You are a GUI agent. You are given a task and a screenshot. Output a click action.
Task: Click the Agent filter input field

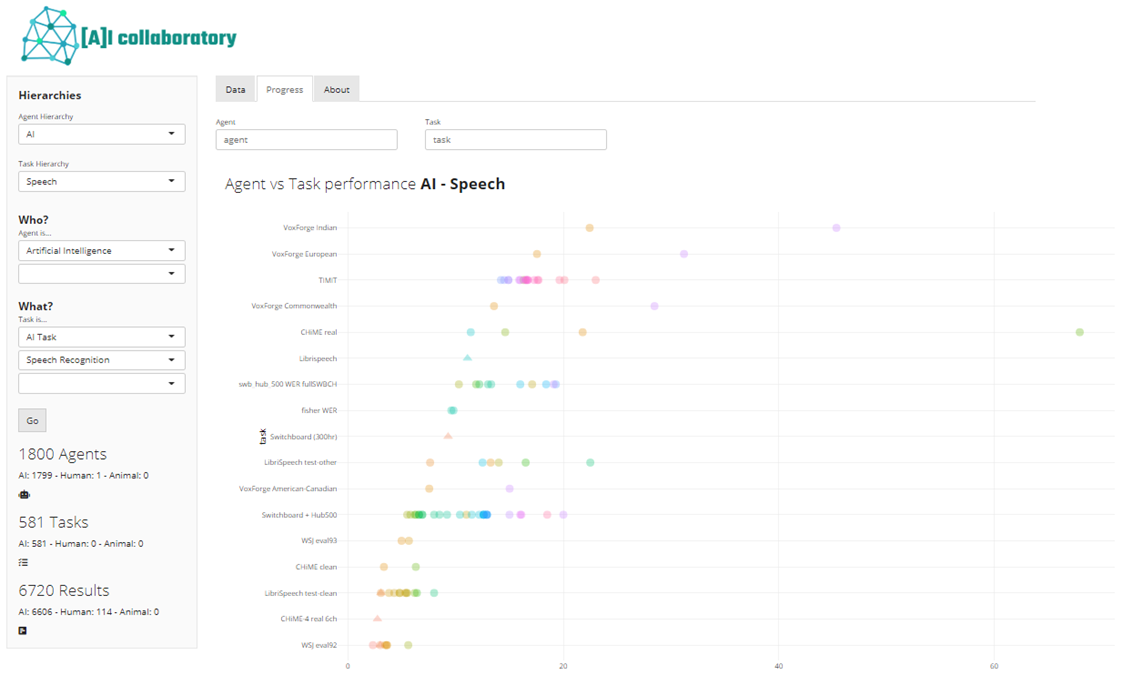pyautogui.click(x=306, y=140)
